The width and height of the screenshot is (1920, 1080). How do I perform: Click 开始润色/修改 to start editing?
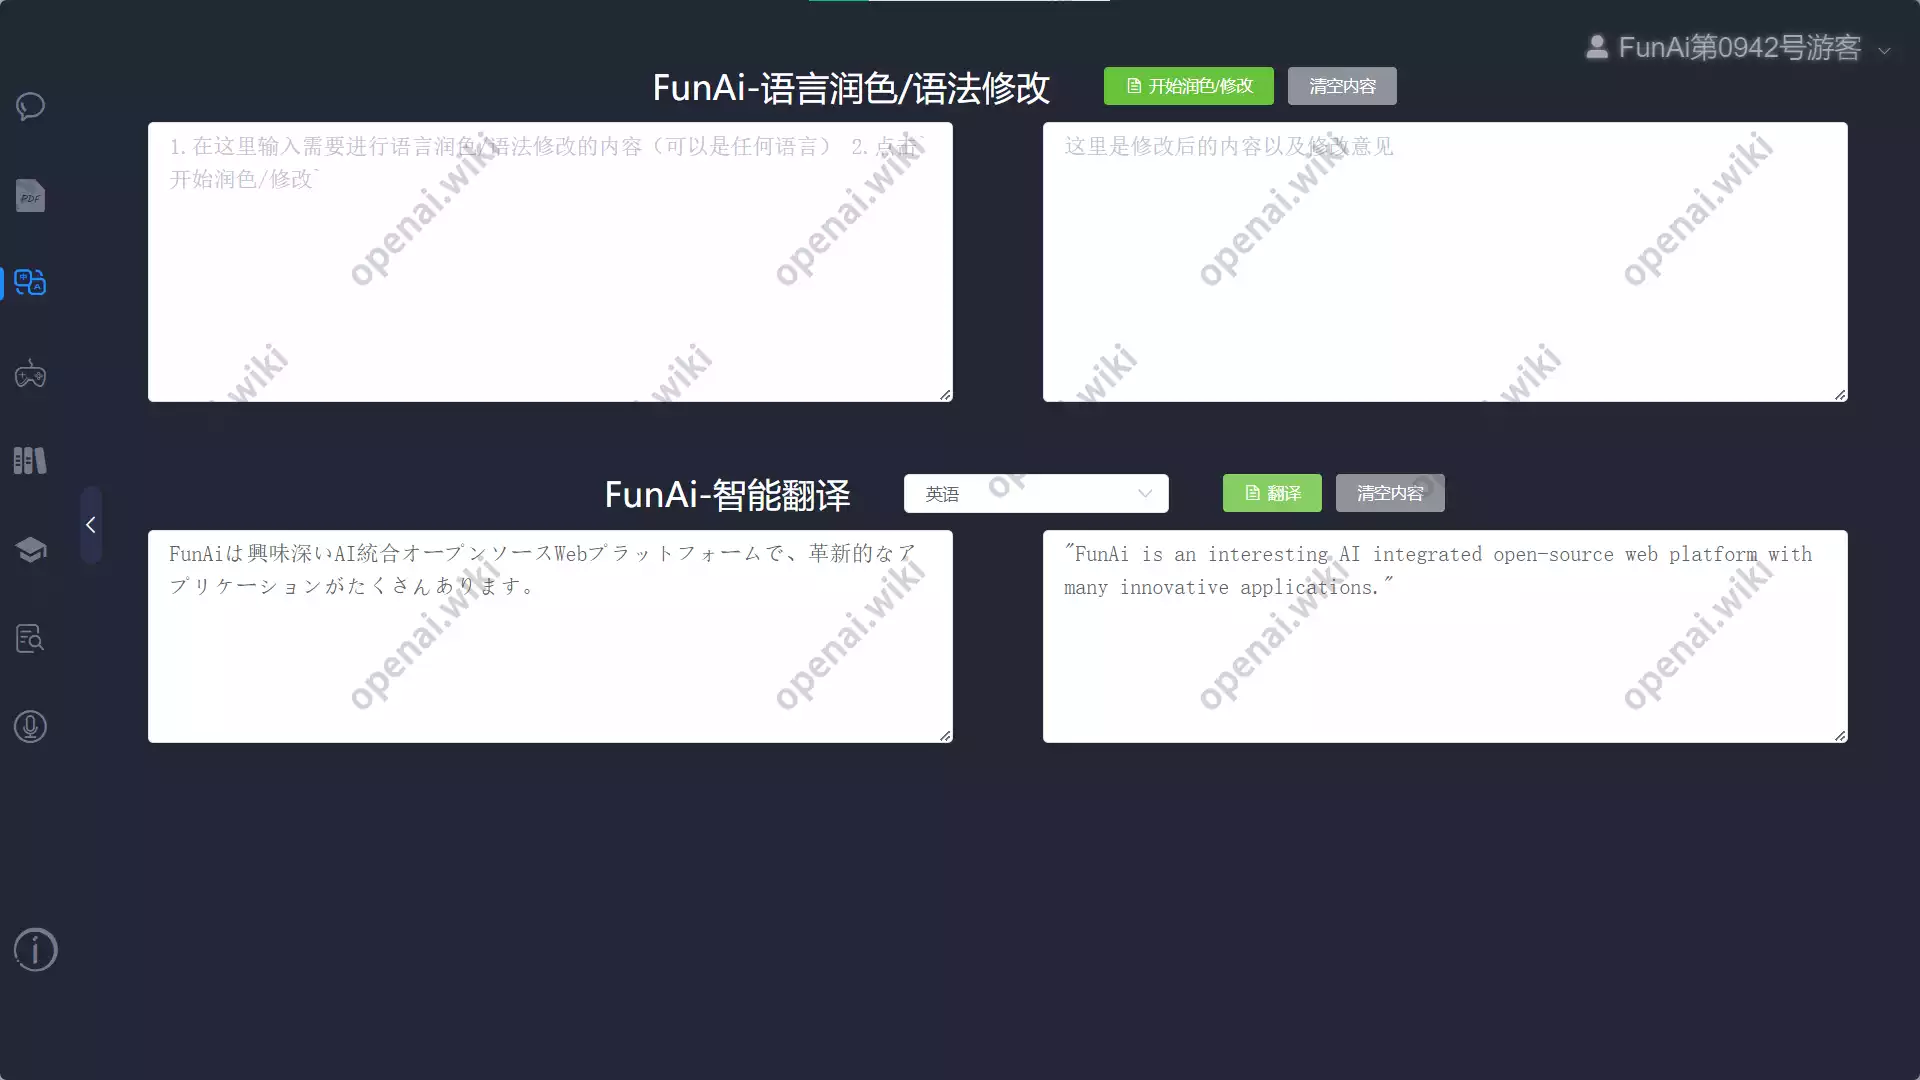click(1187, 86)
